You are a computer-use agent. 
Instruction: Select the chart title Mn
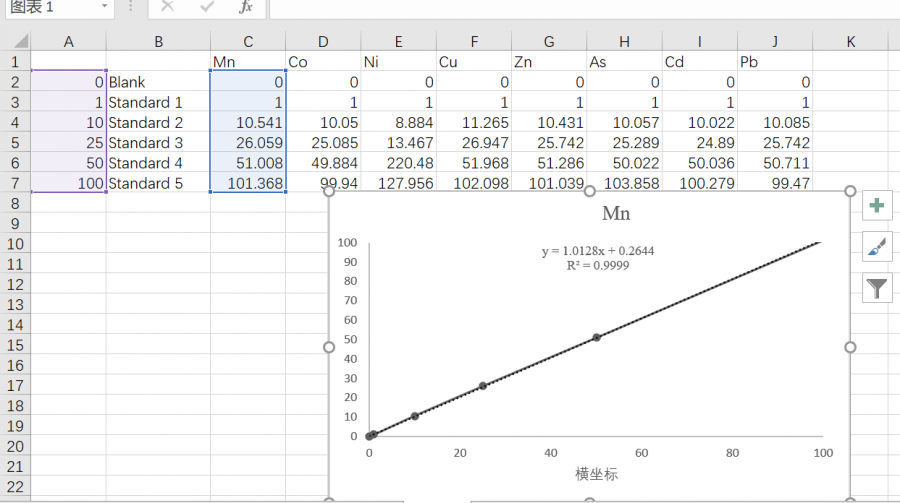(x=616, y=214)
